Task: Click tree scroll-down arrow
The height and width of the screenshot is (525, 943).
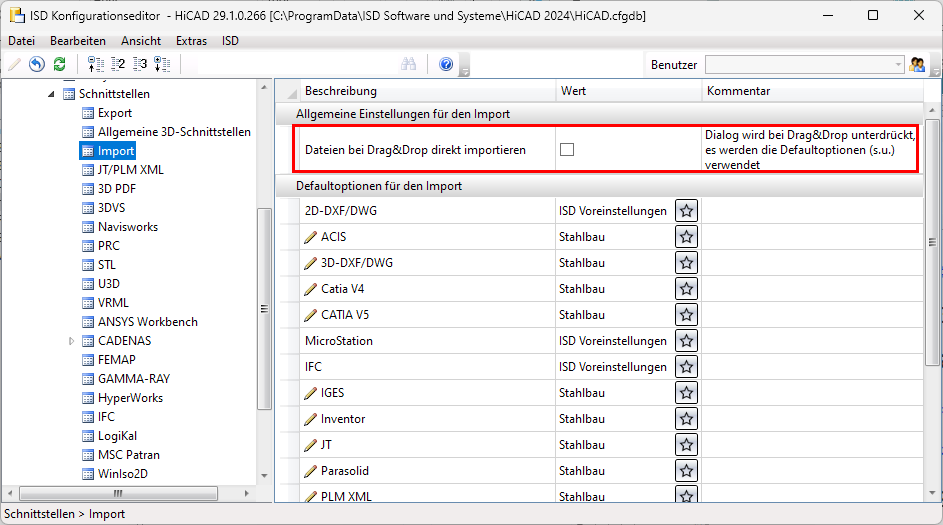Action: 264,476
